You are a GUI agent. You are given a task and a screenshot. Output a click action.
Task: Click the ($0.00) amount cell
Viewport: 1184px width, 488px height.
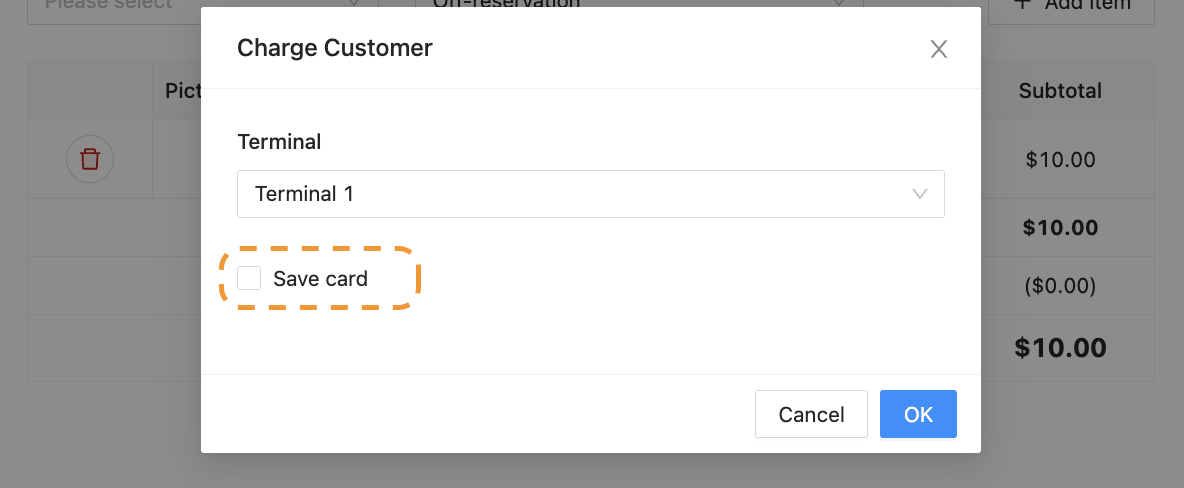(1060, 286)
